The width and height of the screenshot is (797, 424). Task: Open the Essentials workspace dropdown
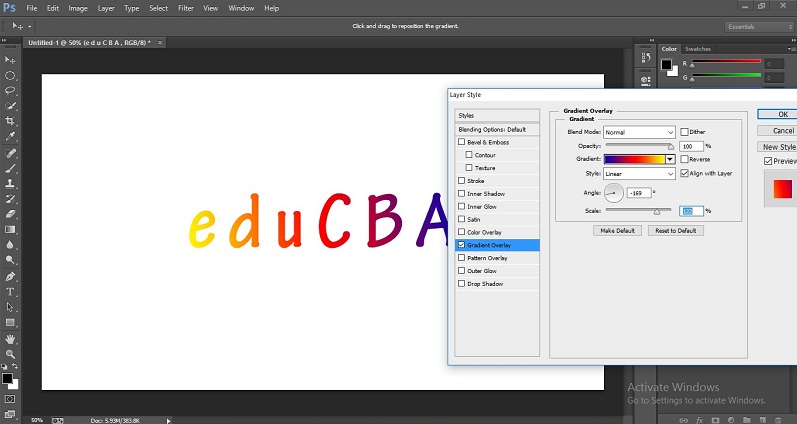(759, 26)
